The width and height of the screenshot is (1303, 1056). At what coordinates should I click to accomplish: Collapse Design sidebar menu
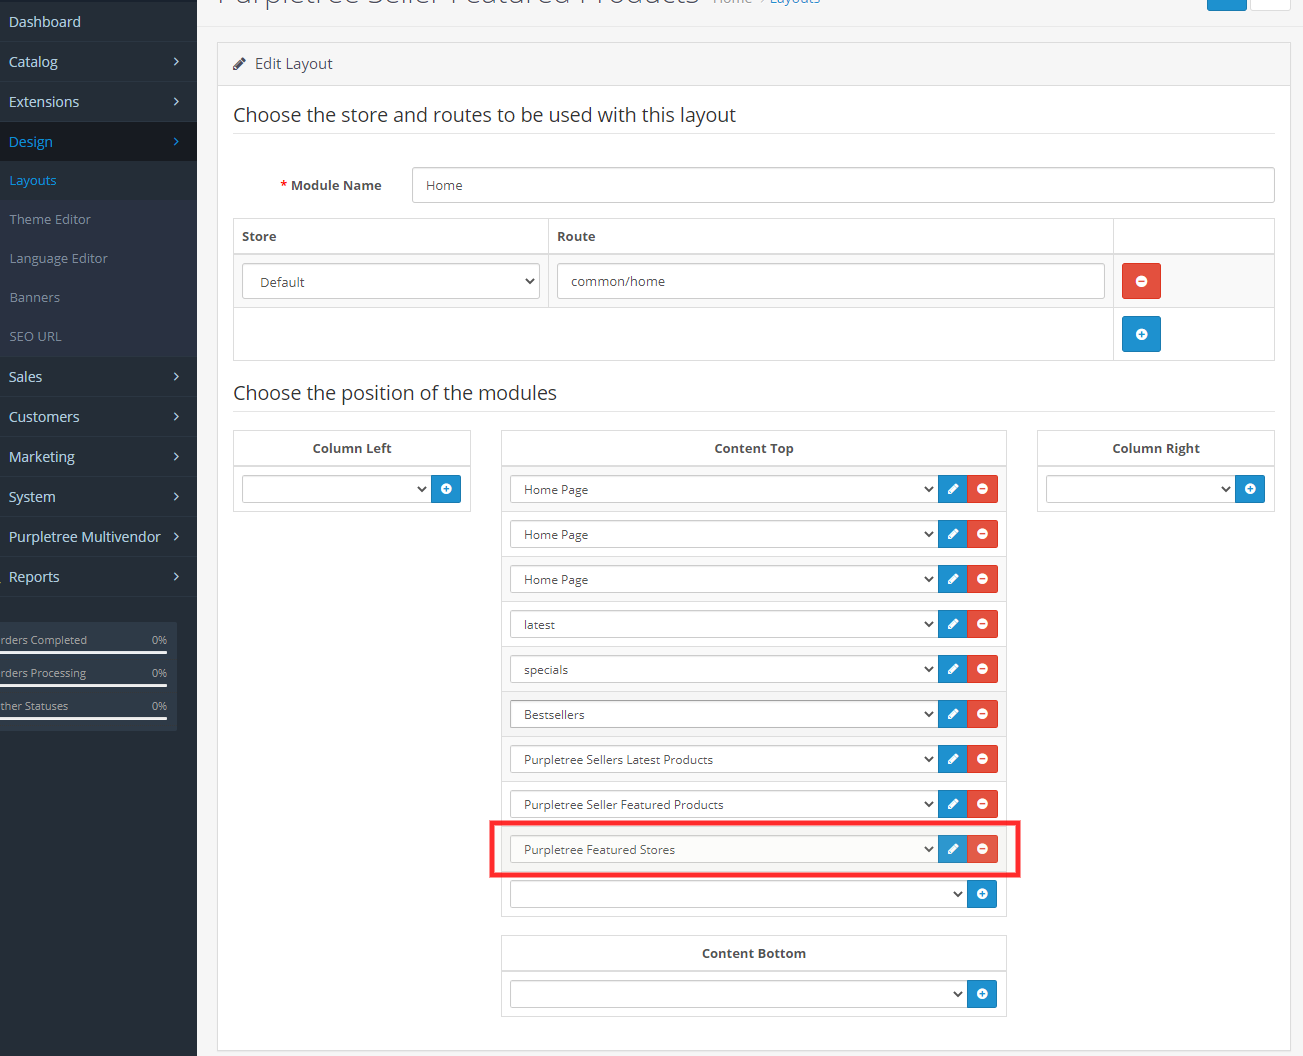pyautogui.click(x=98, y=142)
